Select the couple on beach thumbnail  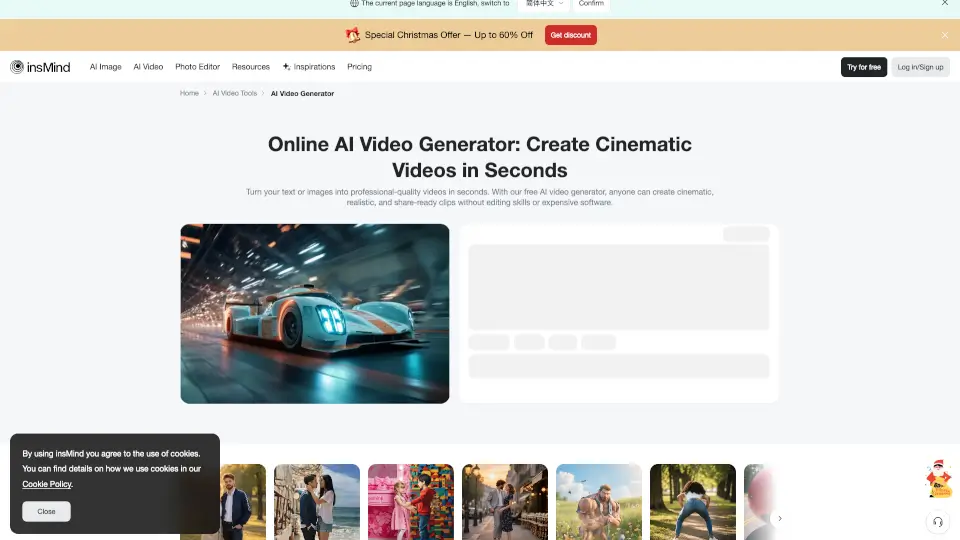pos(317,502)
